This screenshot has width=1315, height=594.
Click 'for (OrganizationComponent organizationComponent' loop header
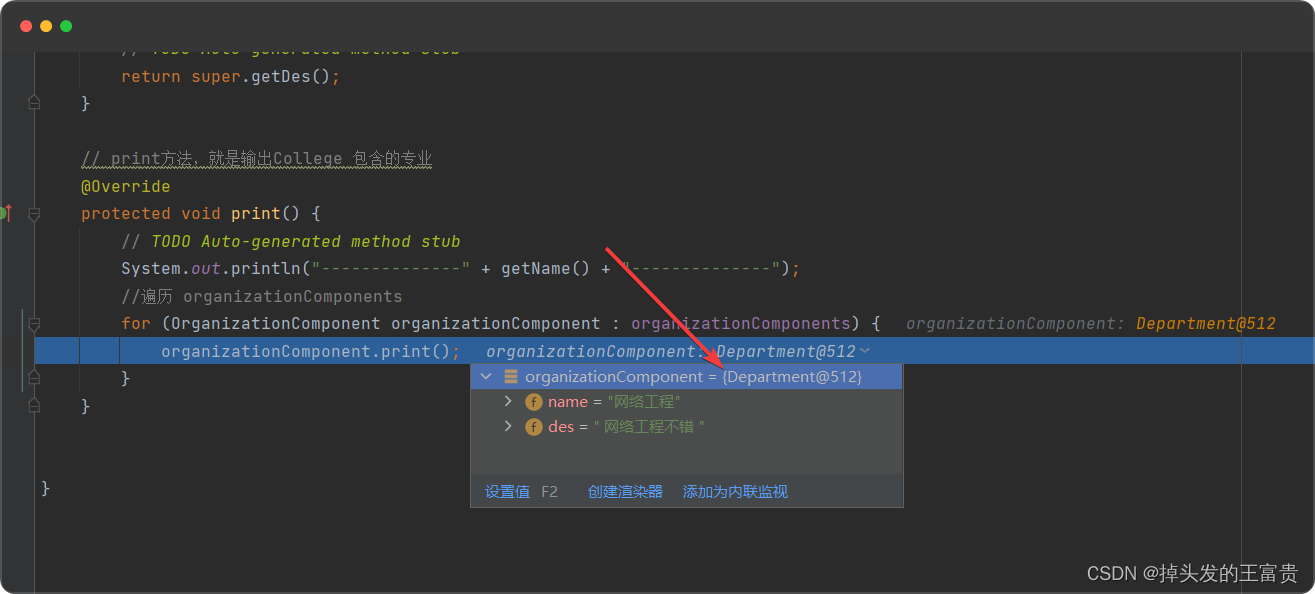[501, 324]
